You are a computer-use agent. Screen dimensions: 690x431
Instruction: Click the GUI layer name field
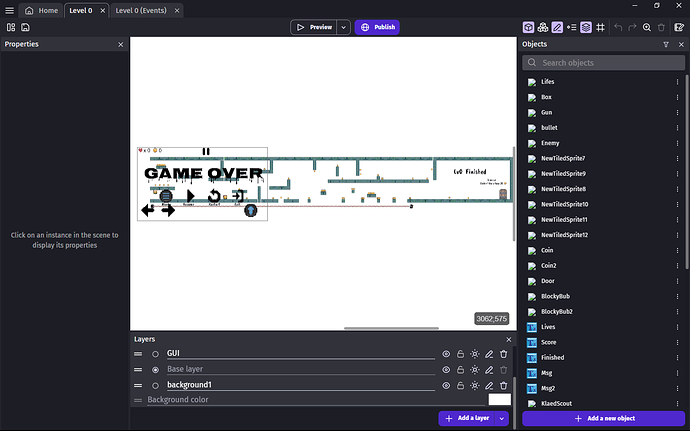(x=301, y=354)
